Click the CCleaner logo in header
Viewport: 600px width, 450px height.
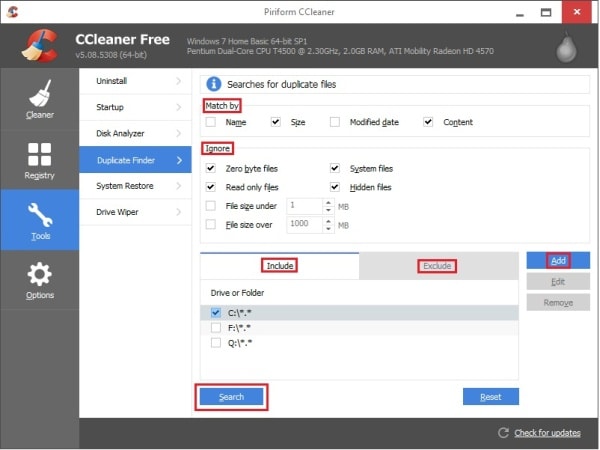(39, 45)
